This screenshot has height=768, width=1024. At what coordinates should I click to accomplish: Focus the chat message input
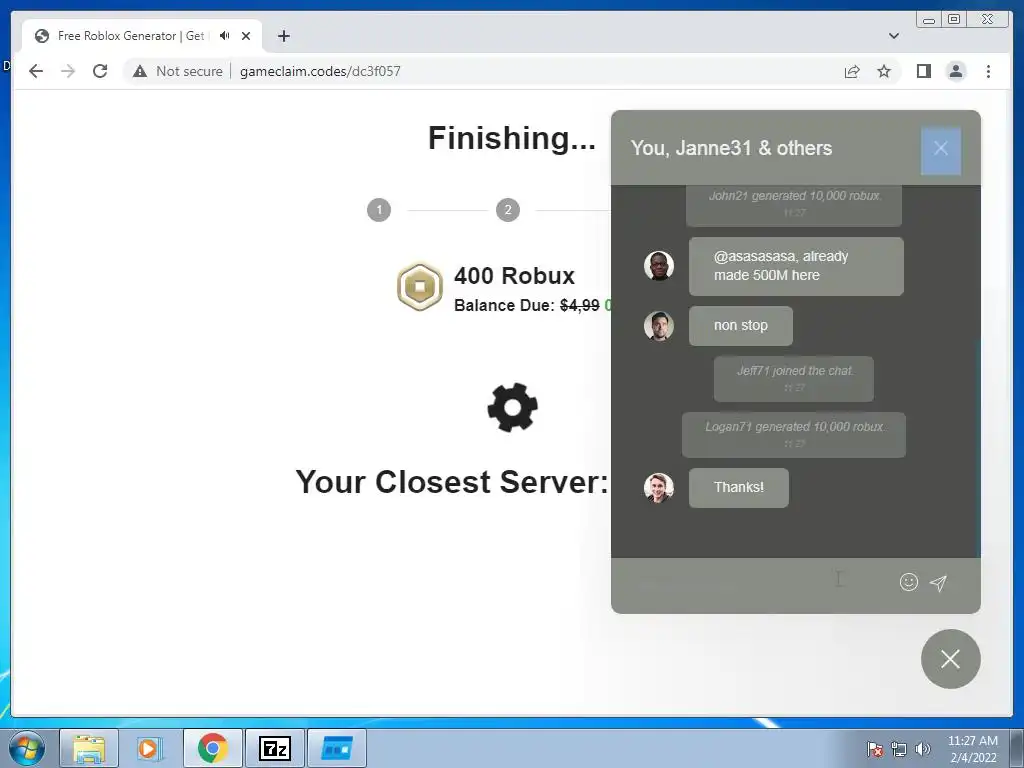click(758, 582)
